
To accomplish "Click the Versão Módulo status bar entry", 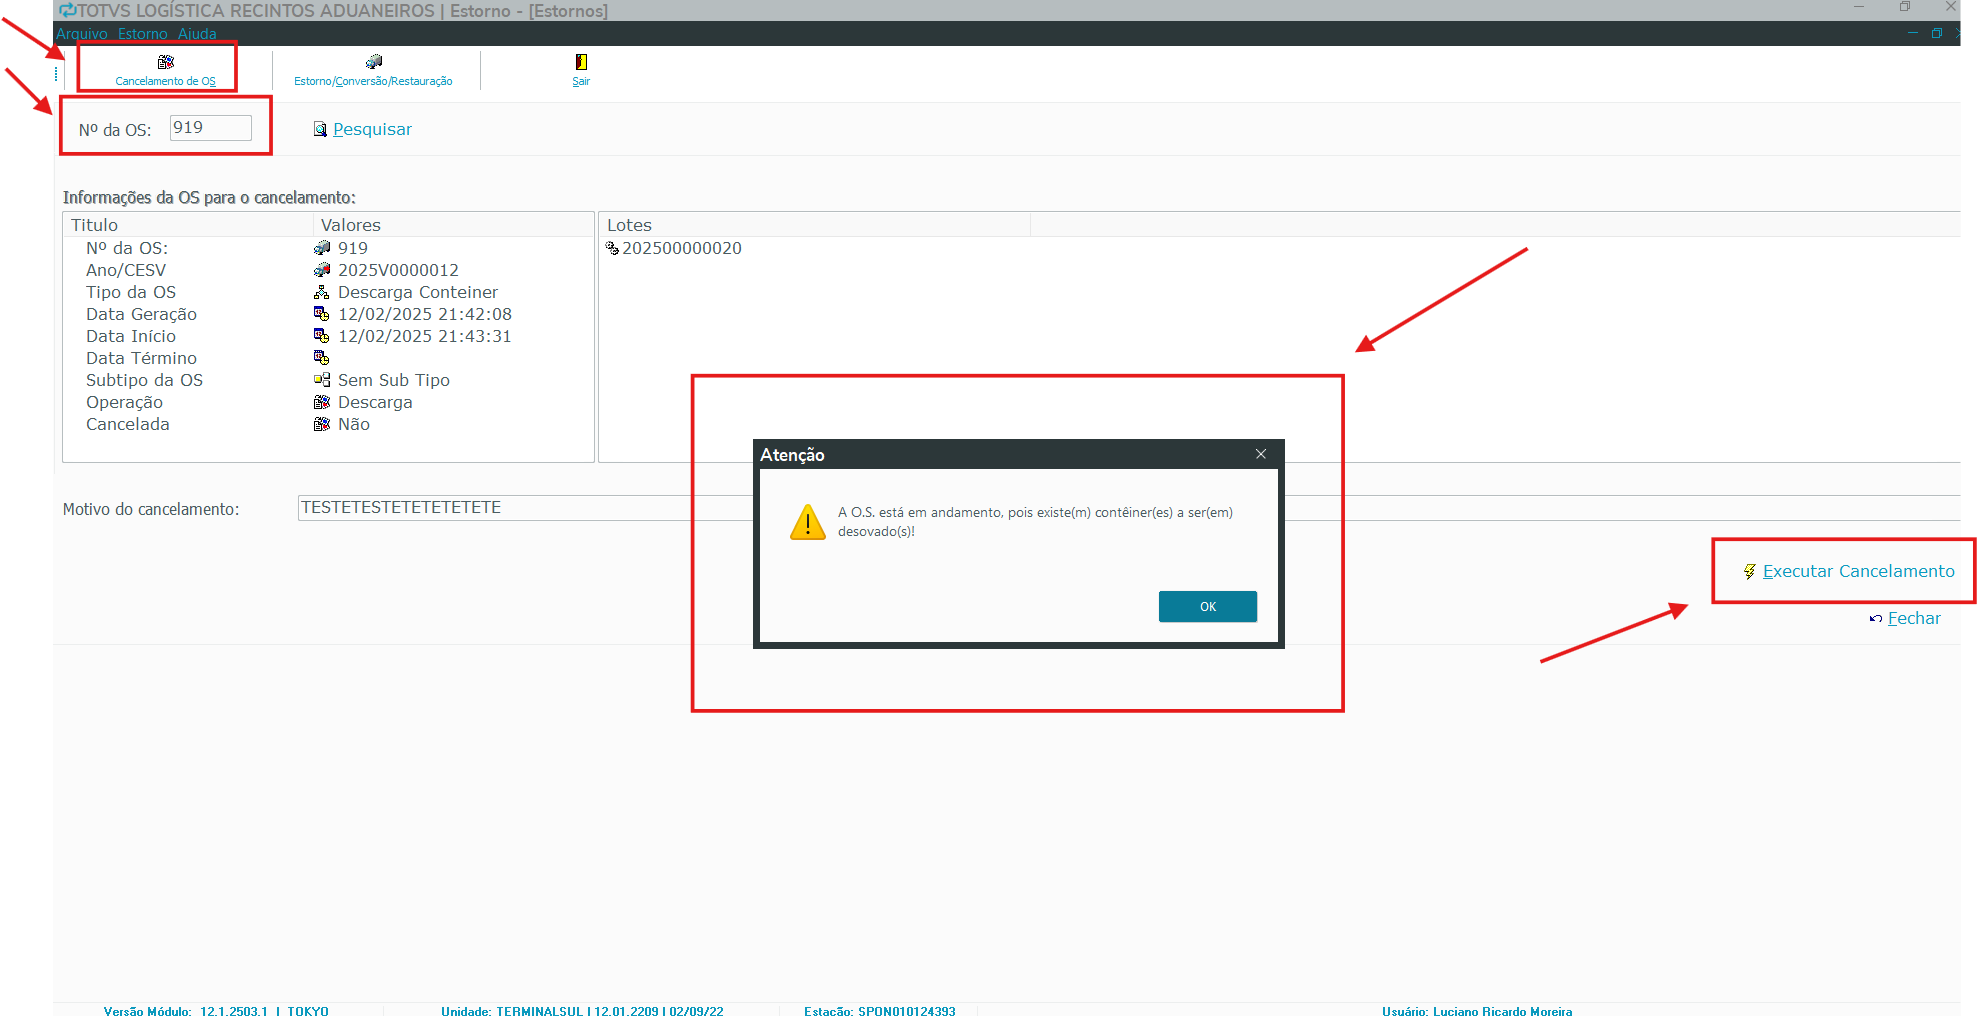I will click(x=216, y=1010).
